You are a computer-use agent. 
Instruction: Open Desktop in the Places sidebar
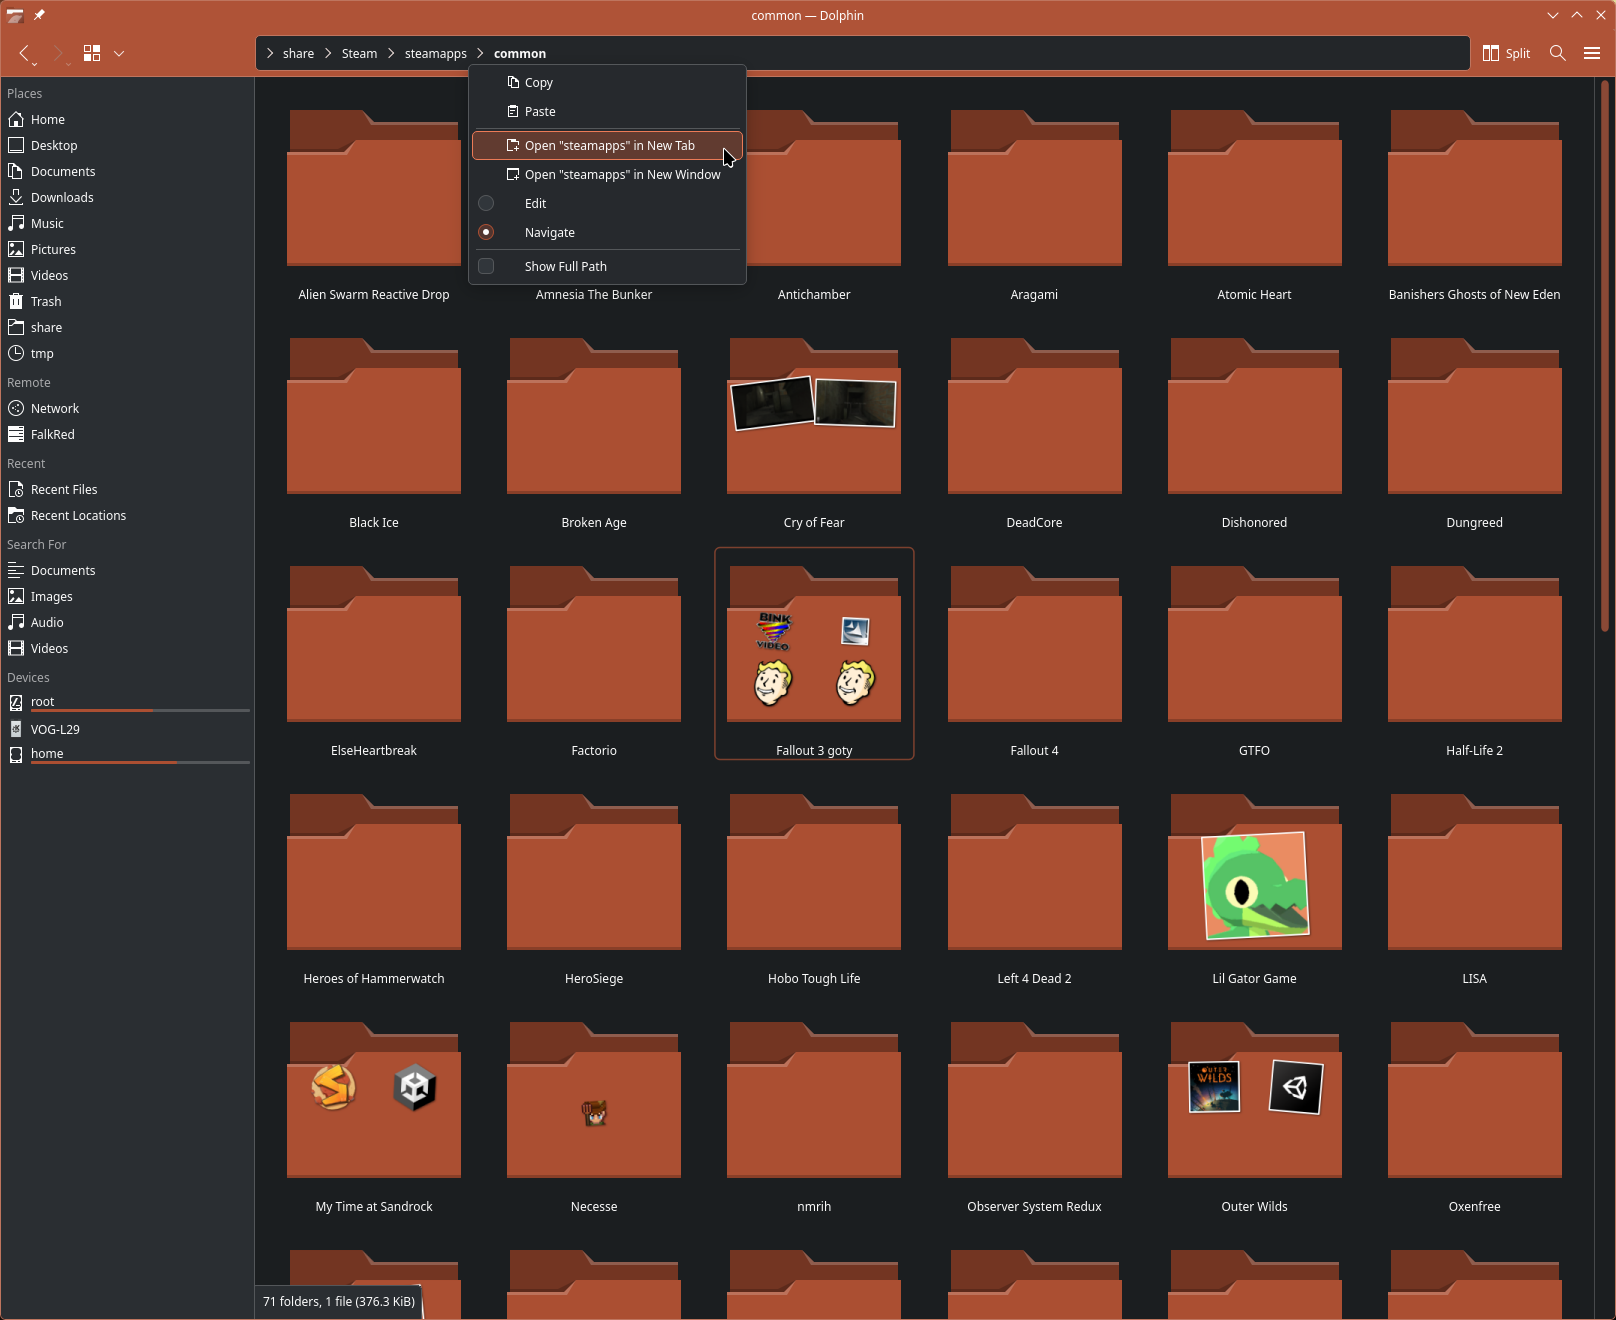[127, 145]
